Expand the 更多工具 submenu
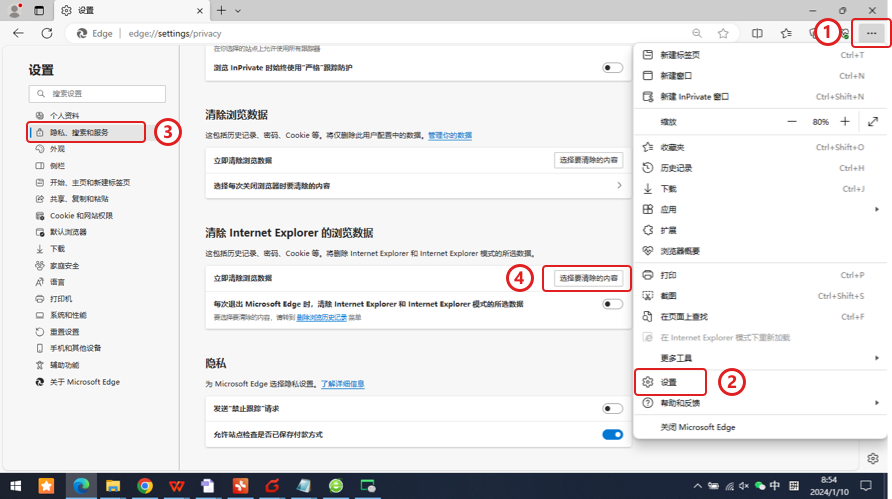Viewport: 892px width, 499px height. pyautogui.click(x=761, y=358)
